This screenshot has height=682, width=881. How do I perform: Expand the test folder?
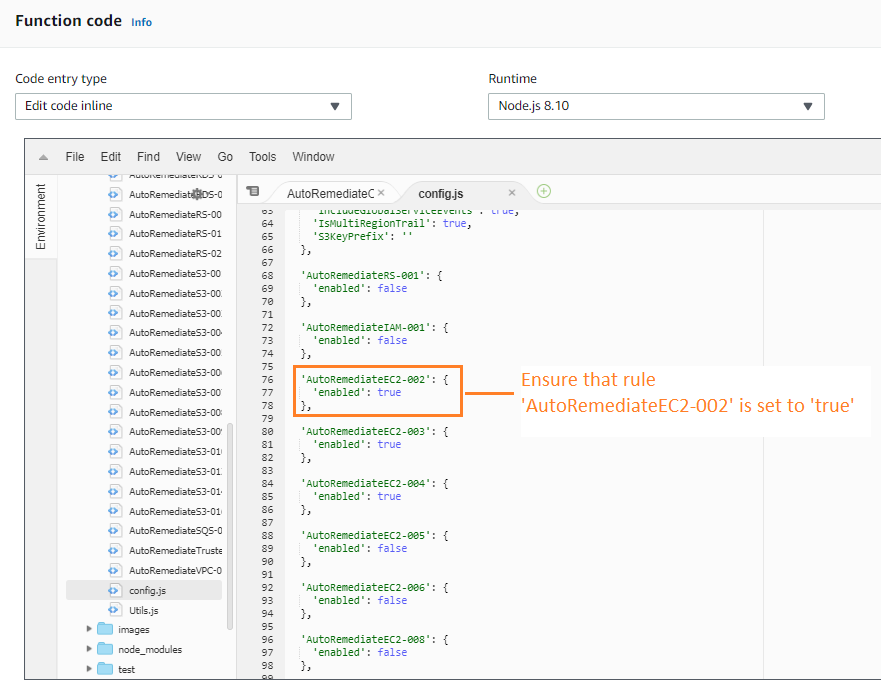89,668
